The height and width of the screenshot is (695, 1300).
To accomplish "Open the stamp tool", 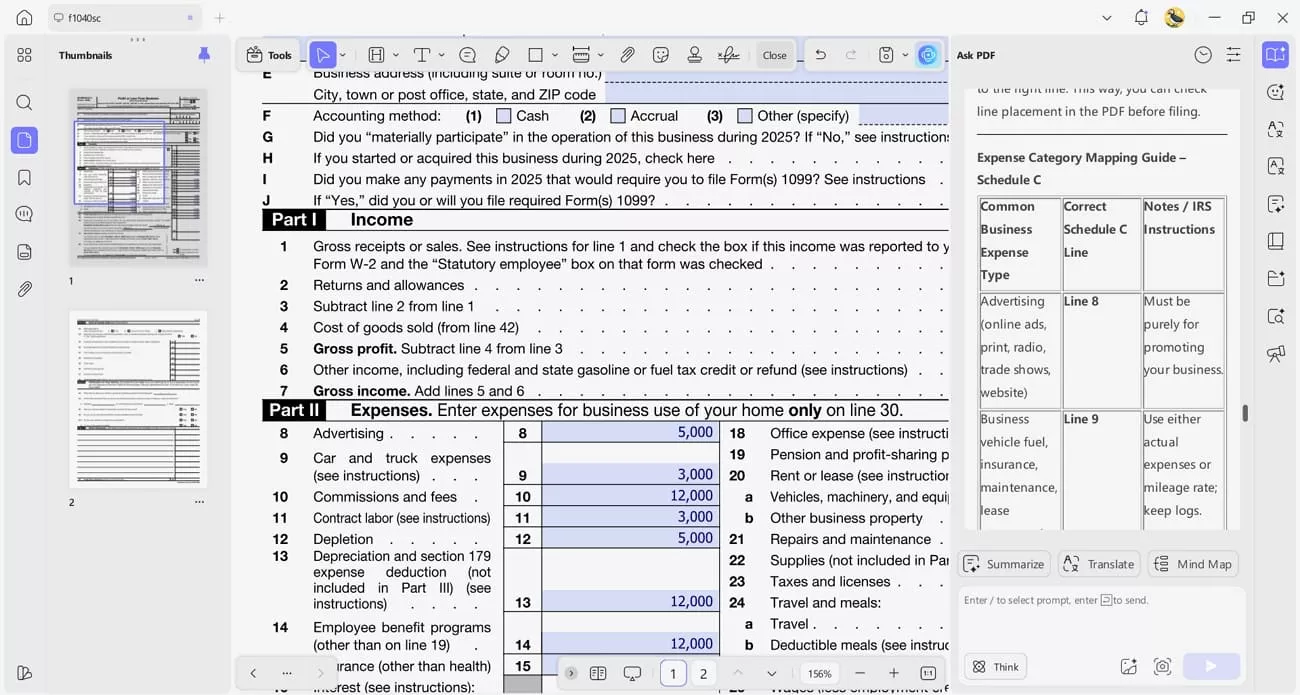I will coord(694,55).
